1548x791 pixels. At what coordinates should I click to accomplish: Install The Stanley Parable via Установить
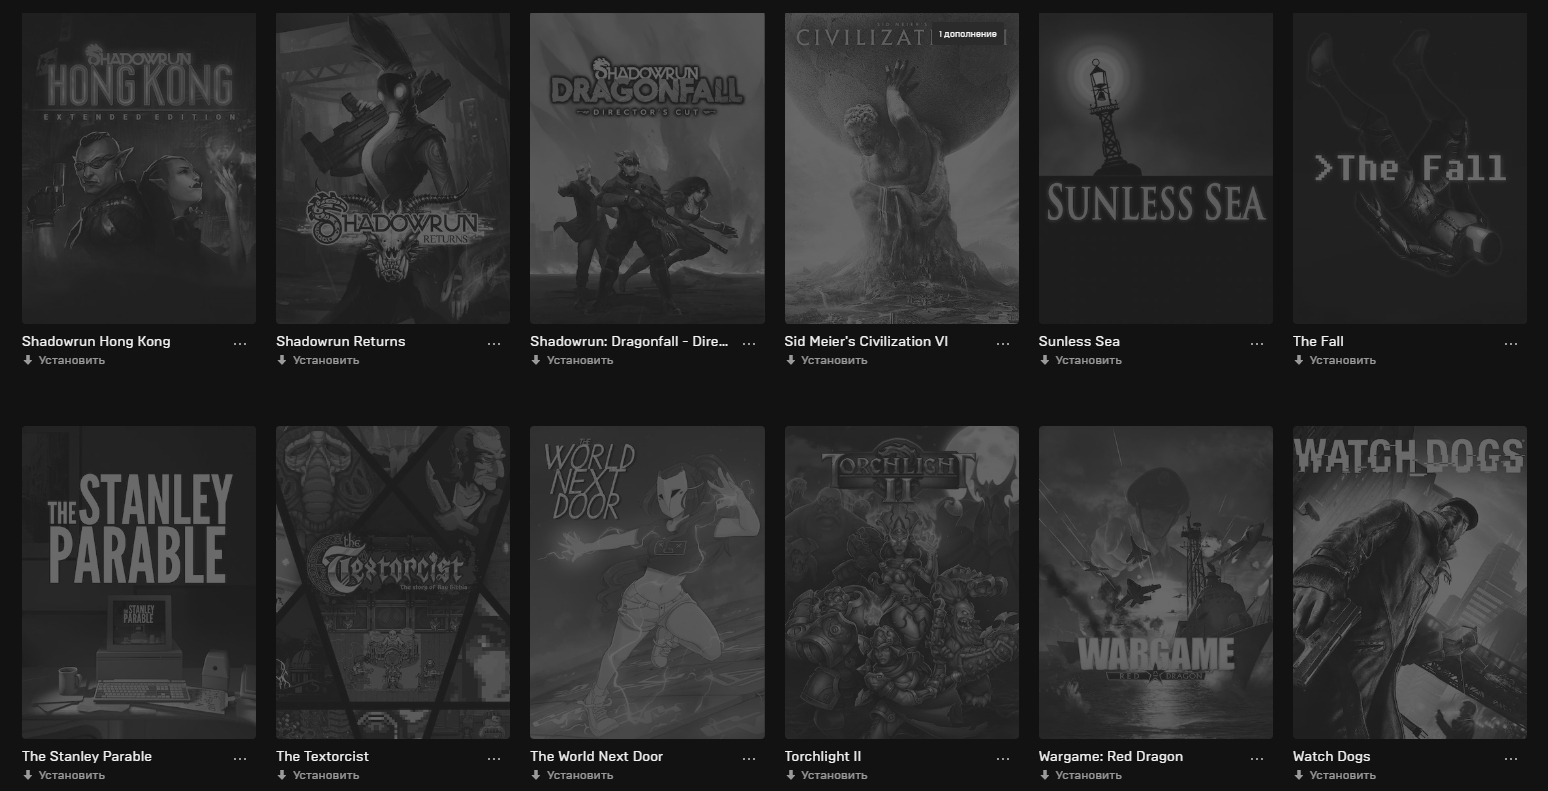[x=64, y=775]
